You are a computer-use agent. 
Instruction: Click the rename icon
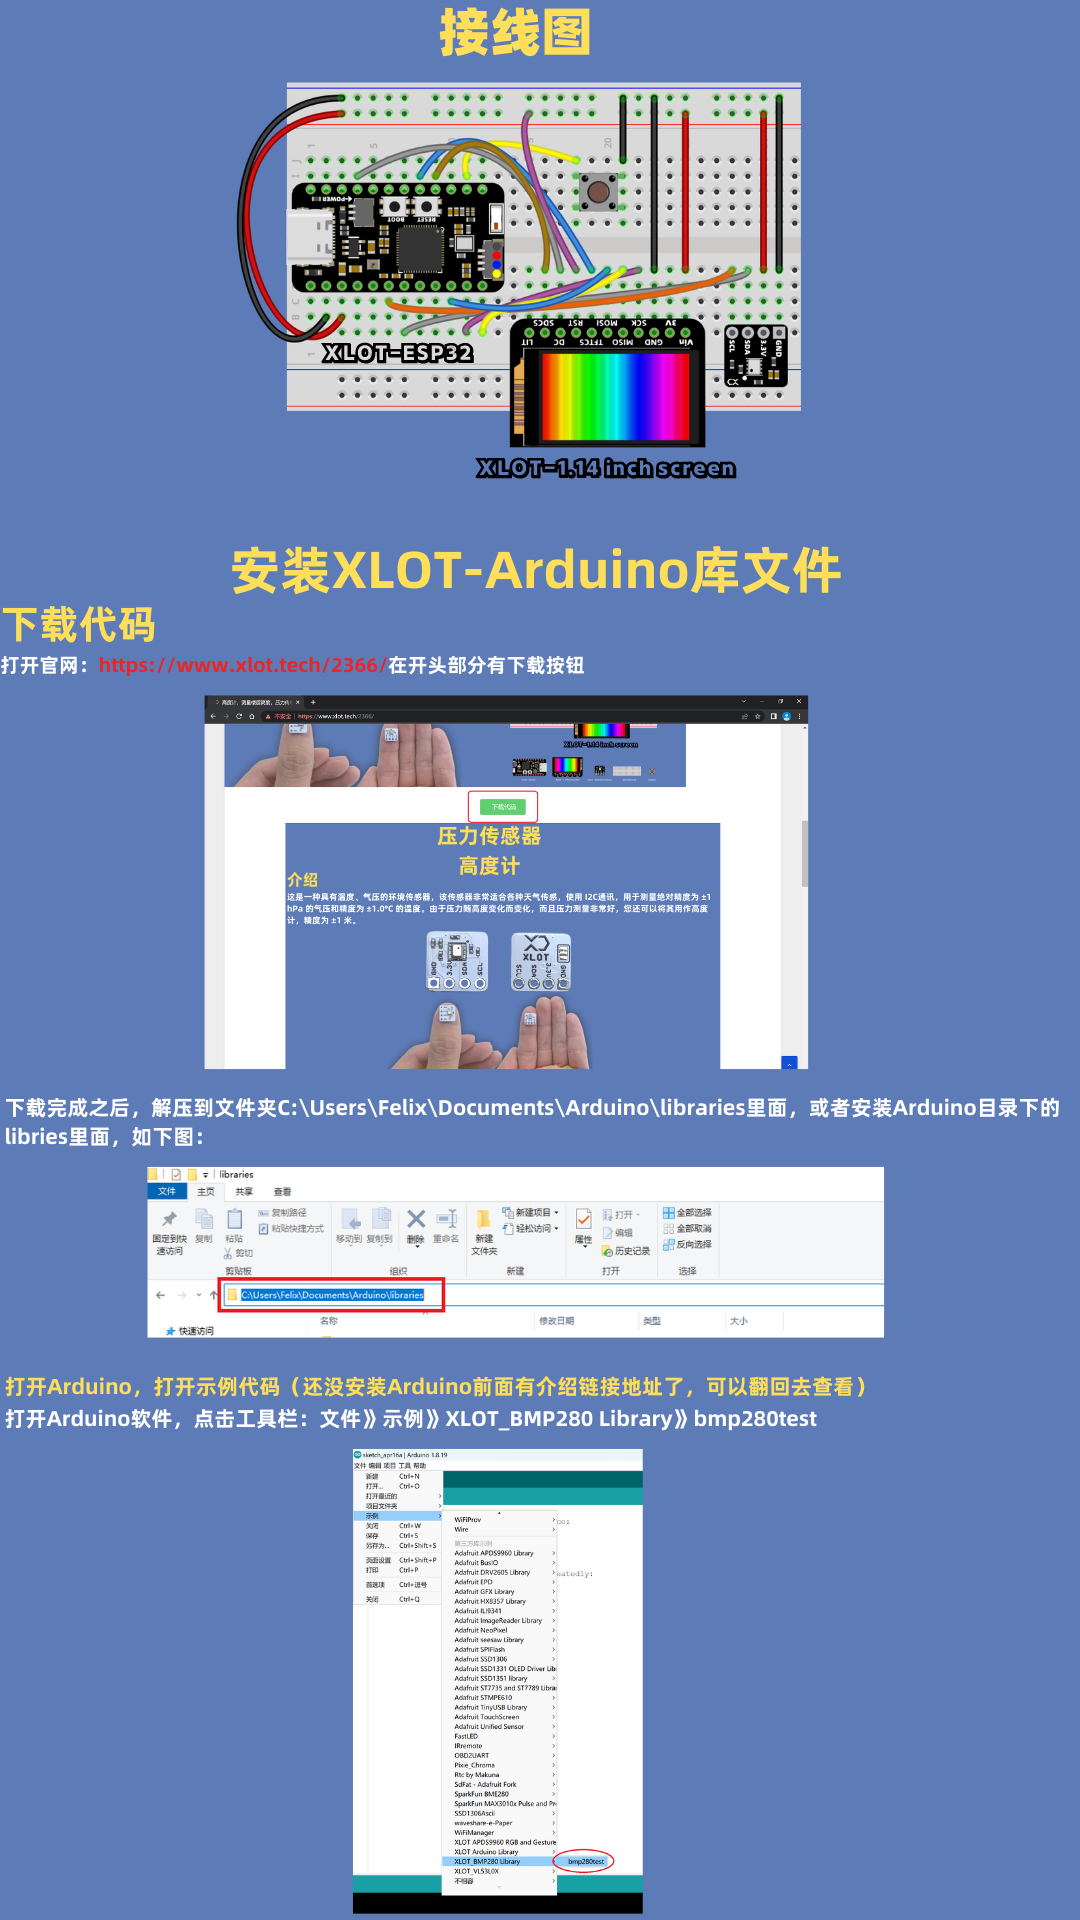pos(446,1218)
